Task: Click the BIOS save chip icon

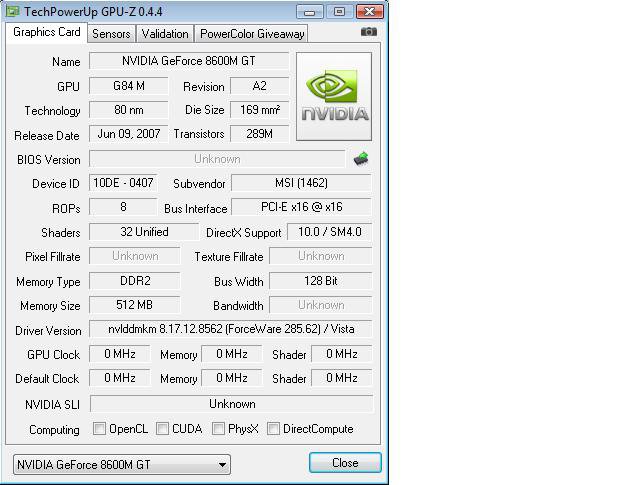Action: click(361, 159)
